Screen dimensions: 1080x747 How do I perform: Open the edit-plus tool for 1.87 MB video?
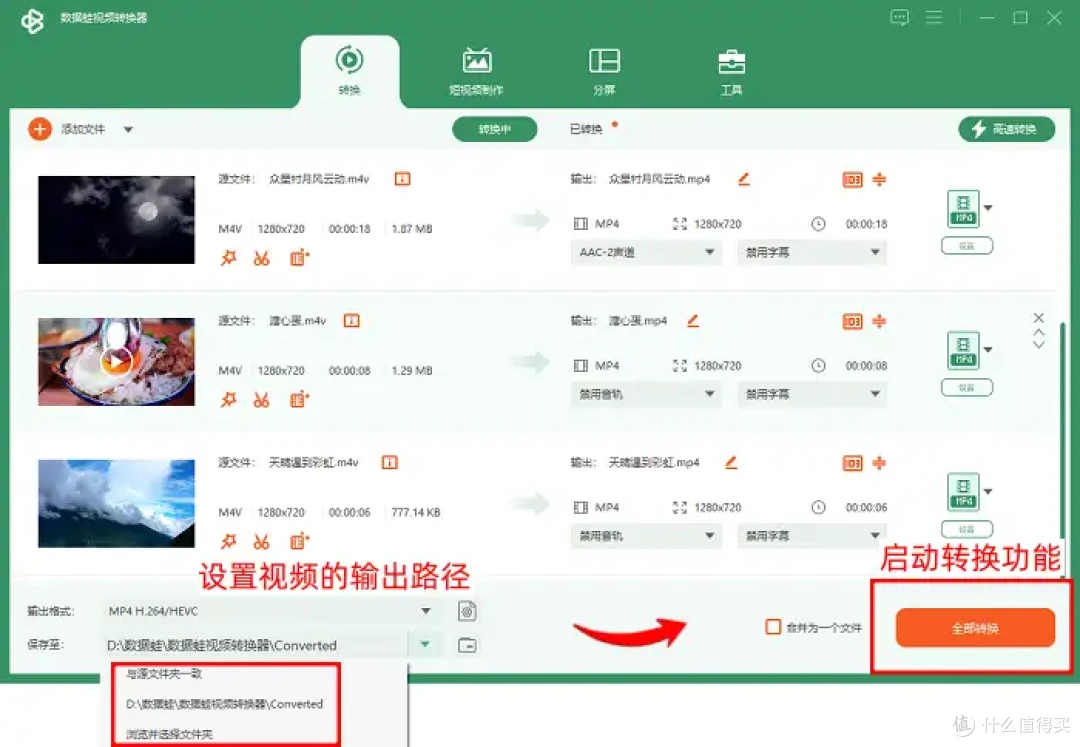tap(299, 258)
